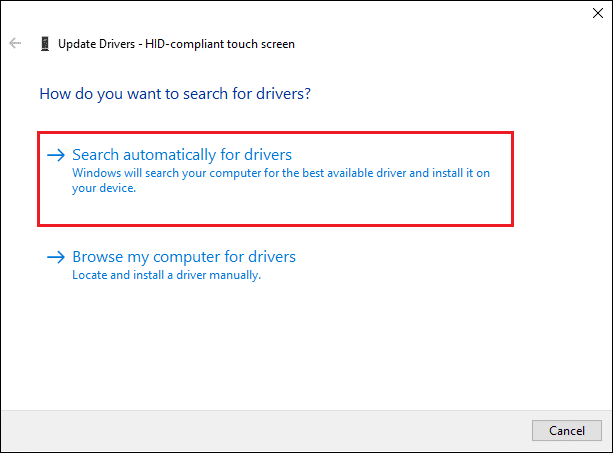Click the device icon beside Update Drivers title
The height and width of the screenshot is (453, 613).
pos(45,44)
